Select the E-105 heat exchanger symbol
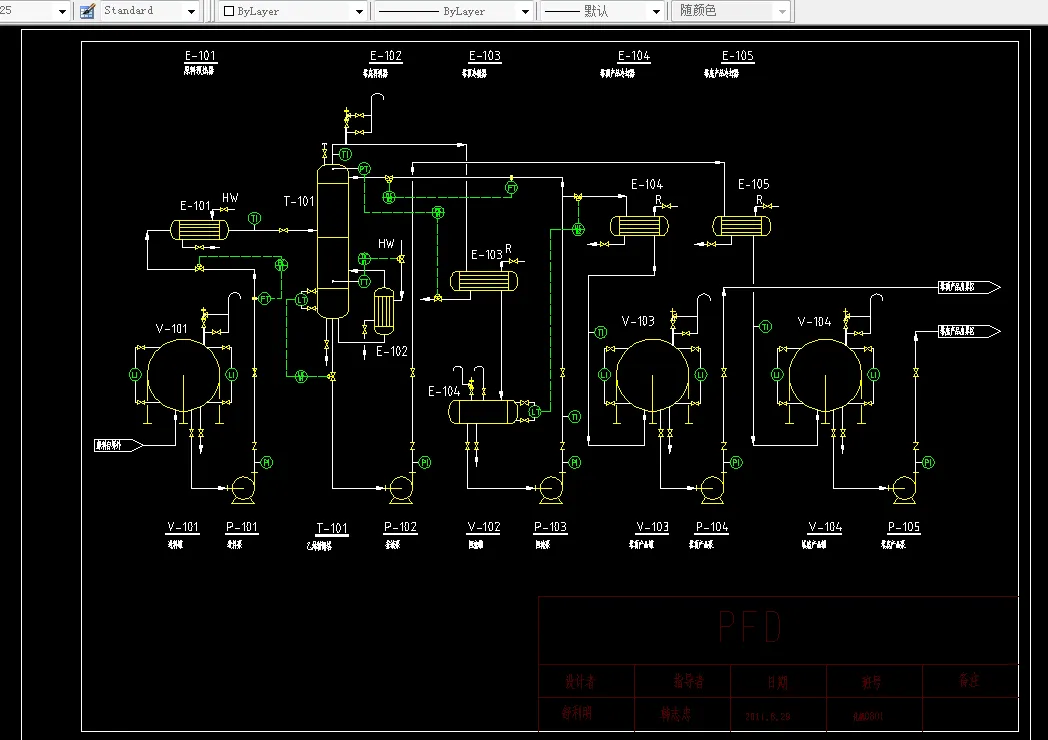The height and width of the screenshot is (740, 1048). [x=741, y=226]
